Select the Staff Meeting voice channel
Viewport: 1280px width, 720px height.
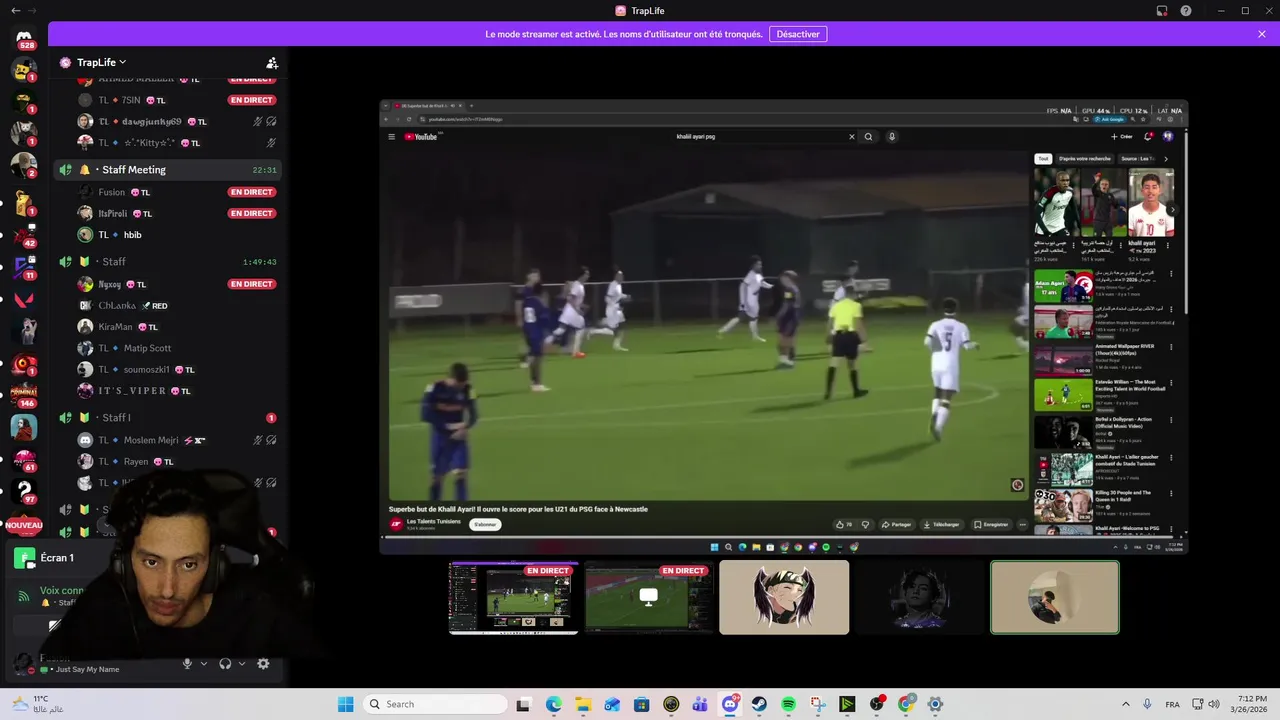coord(168,170)
